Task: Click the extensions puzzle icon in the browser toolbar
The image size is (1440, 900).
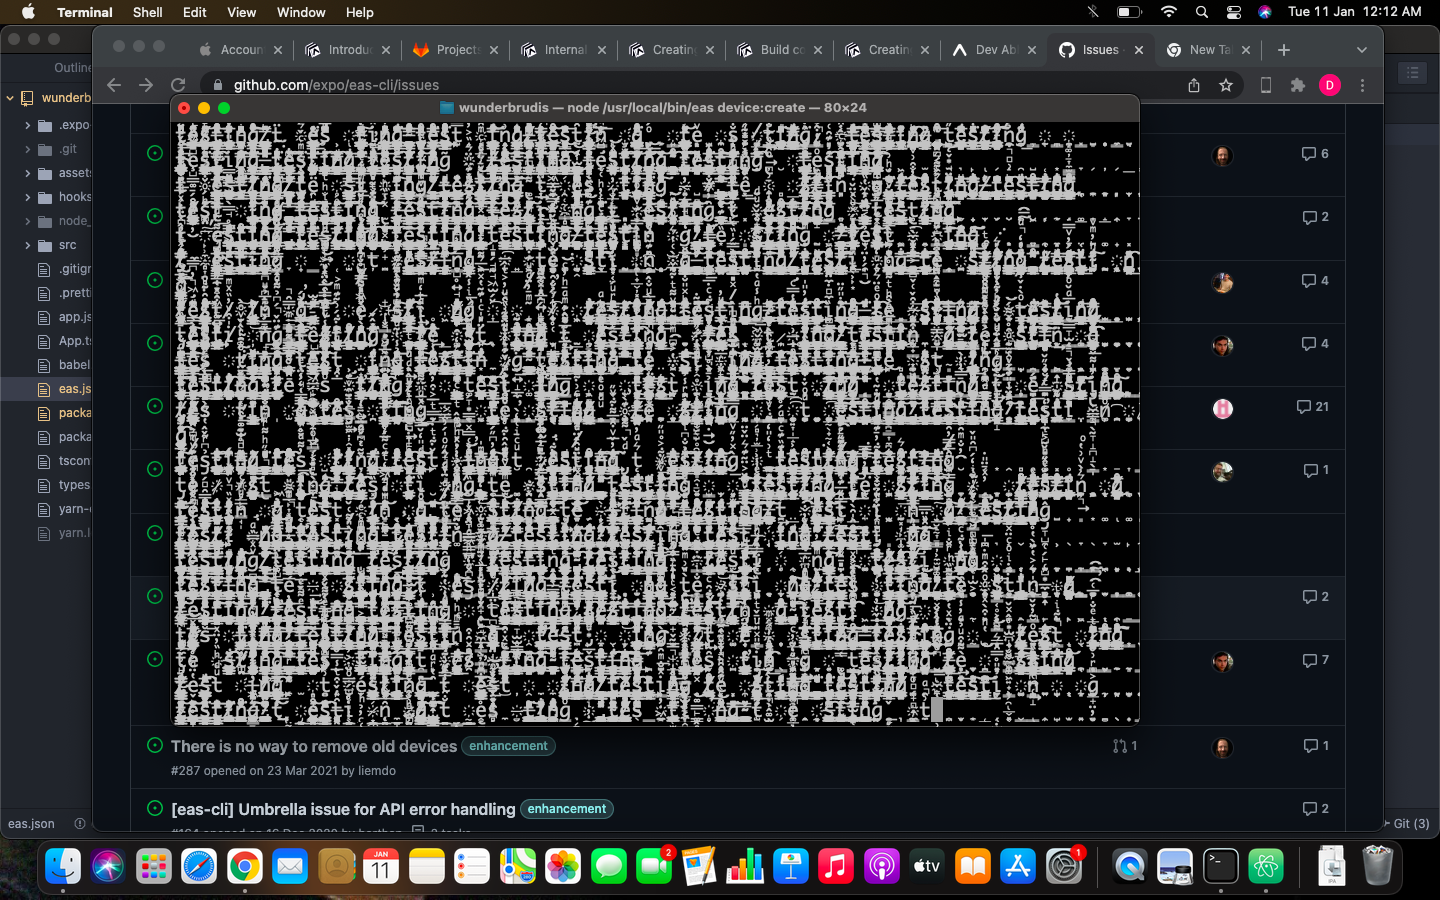Action: (x=1297, y=85)
